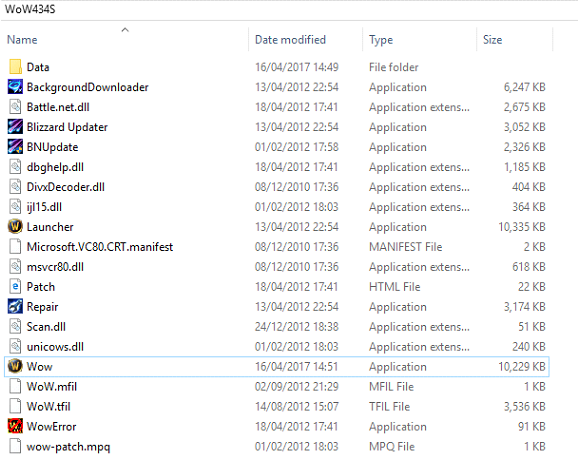The image size is (581, 465).
Task: Click the 91 KB size of WowError
Action: click(x=532, y=426)
